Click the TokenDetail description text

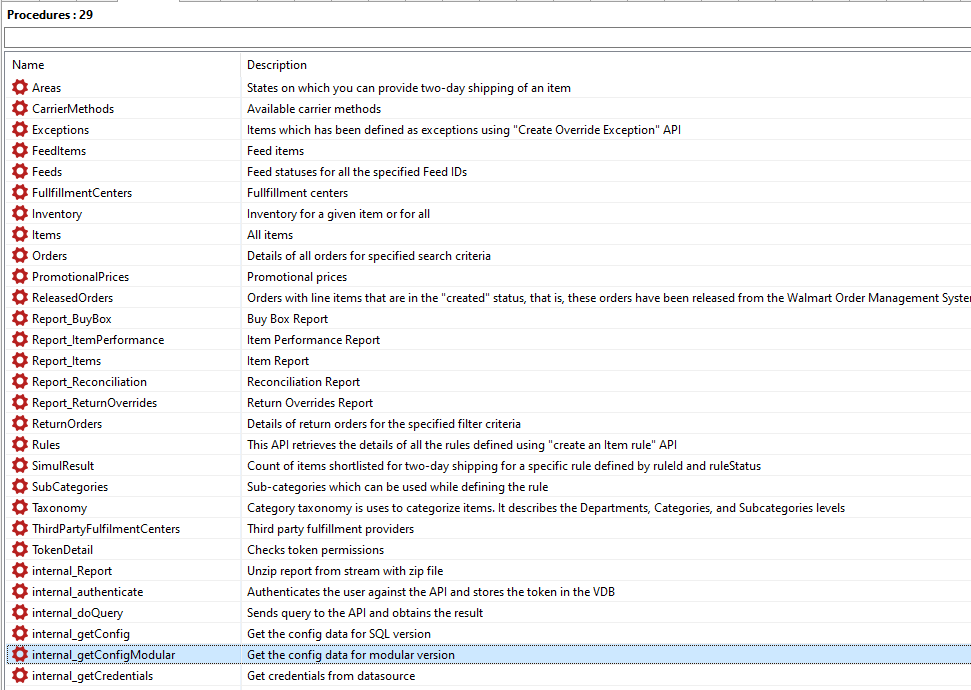click(x=315, y=550)
